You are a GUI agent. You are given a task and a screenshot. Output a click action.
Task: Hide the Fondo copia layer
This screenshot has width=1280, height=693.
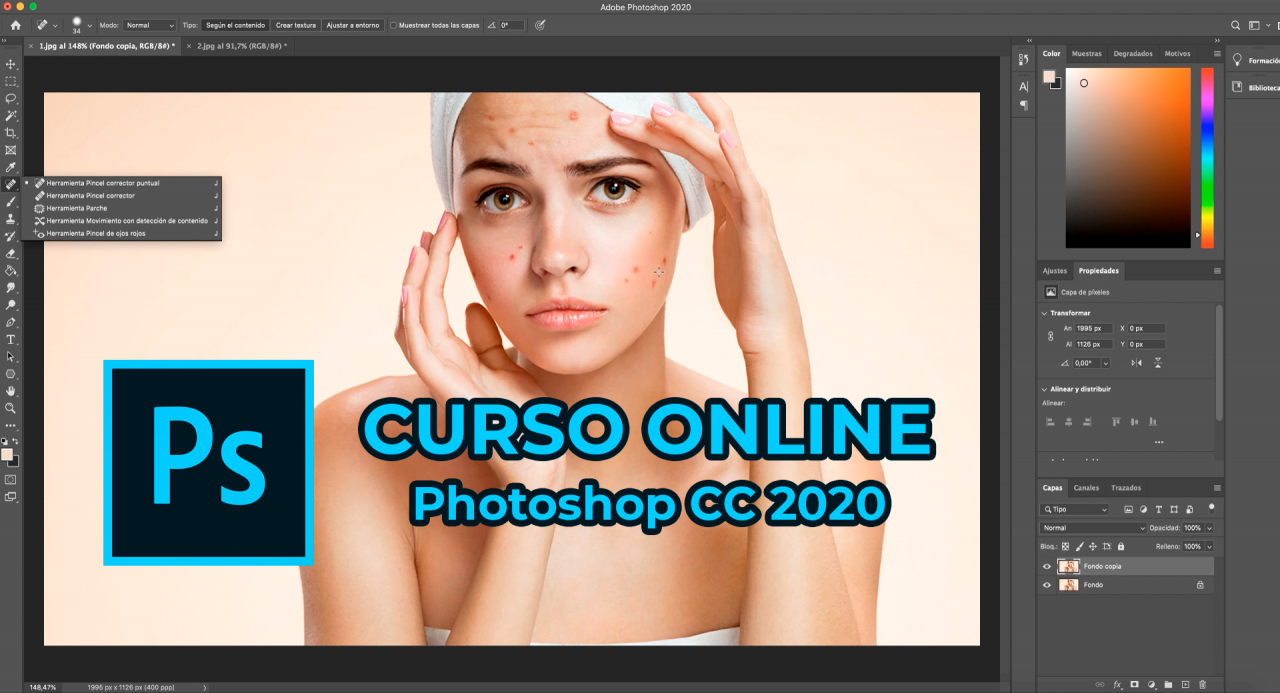tap(1047, 566)
